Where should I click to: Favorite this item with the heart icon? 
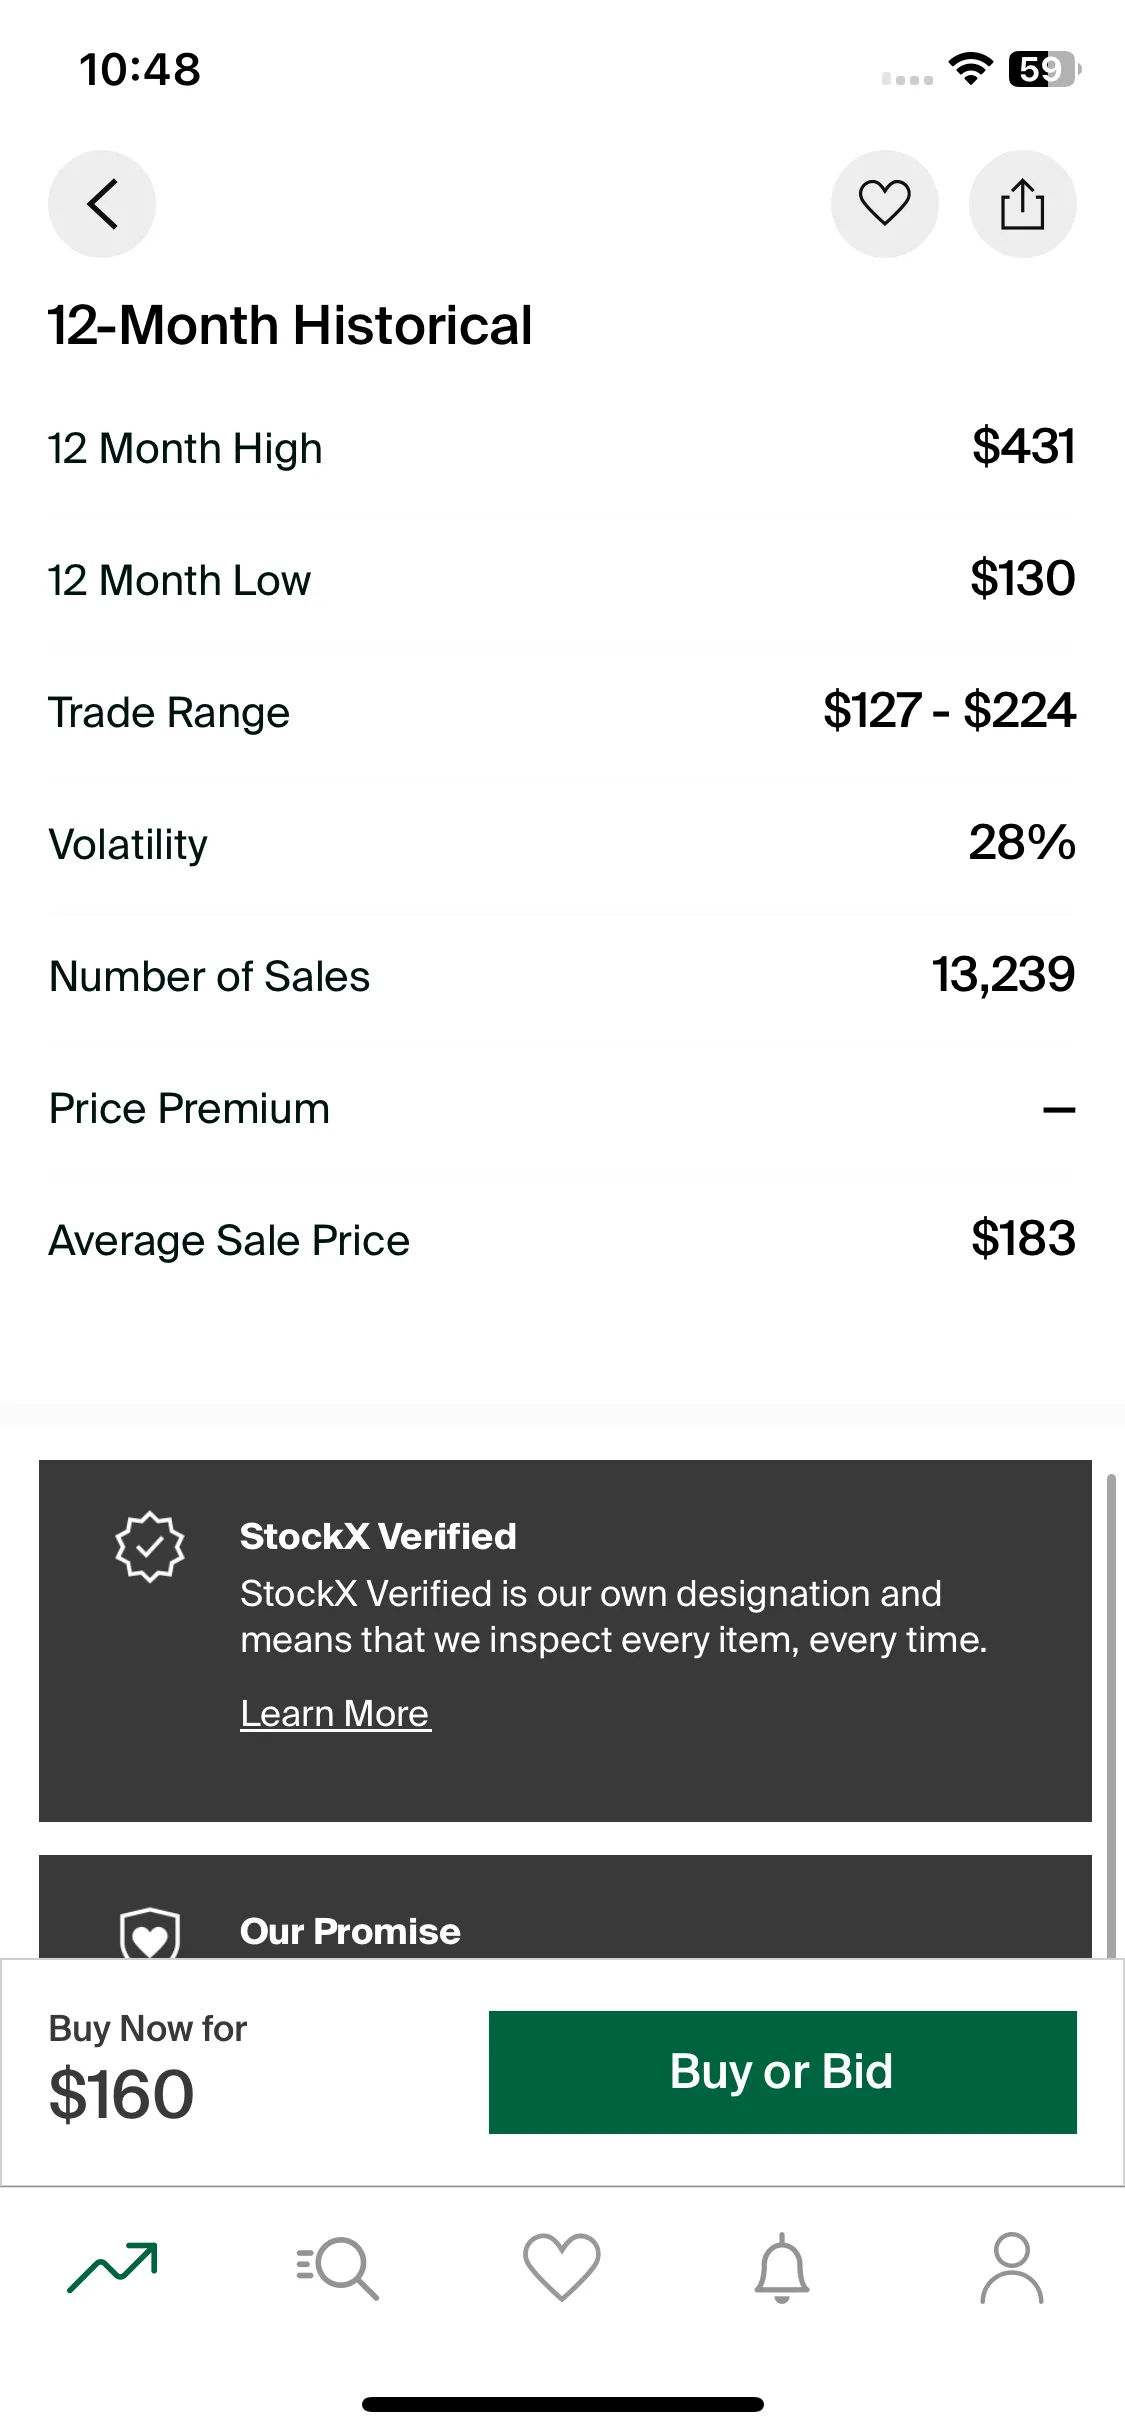coord(885,204)
